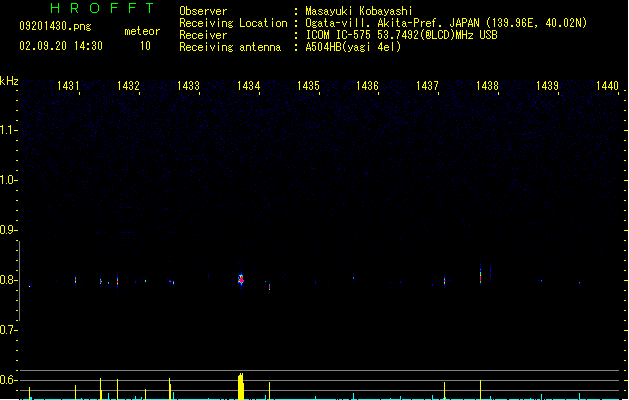The height and width of the screenshot is (400, 629).
Task: Click the 0.8 kHz frequency label
Action: tap(8, 280)
